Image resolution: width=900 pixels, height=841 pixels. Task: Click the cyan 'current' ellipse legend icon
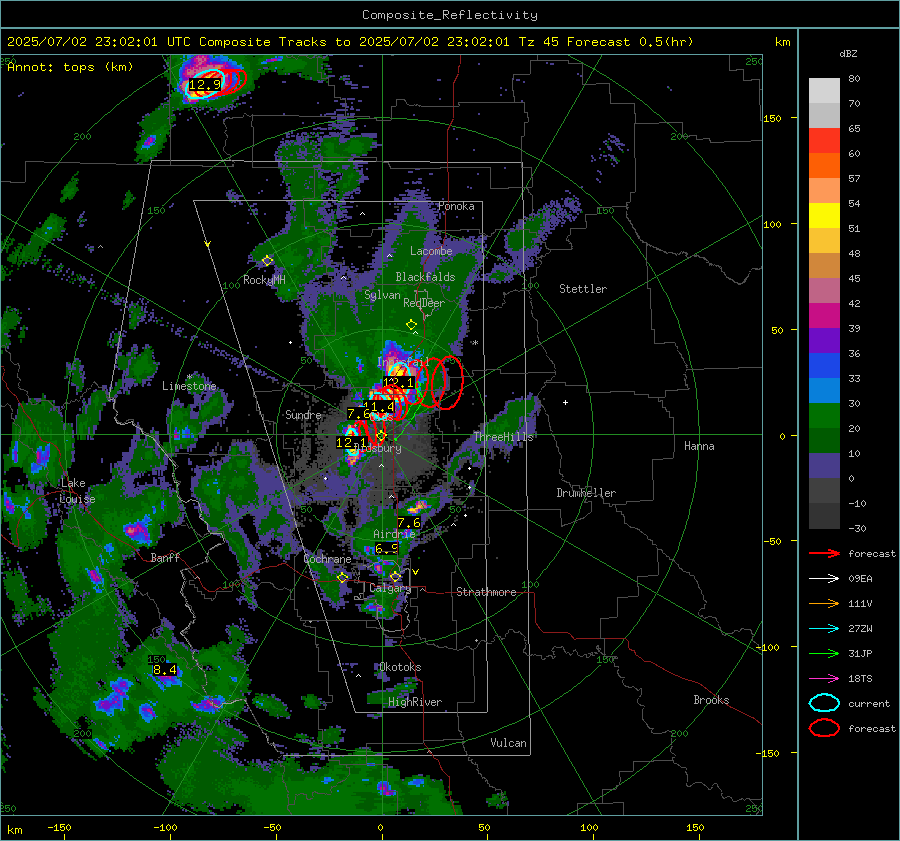pos(824,703)
